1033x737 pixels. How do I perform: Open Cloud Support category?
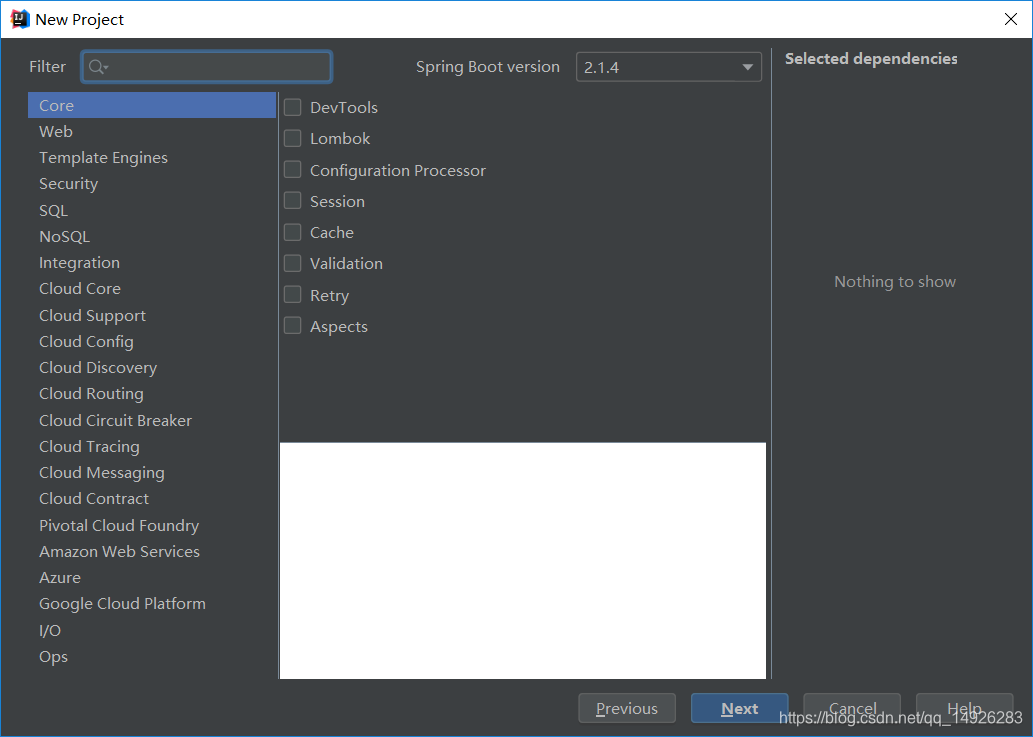pyautogui.click(x=152, y=315)
